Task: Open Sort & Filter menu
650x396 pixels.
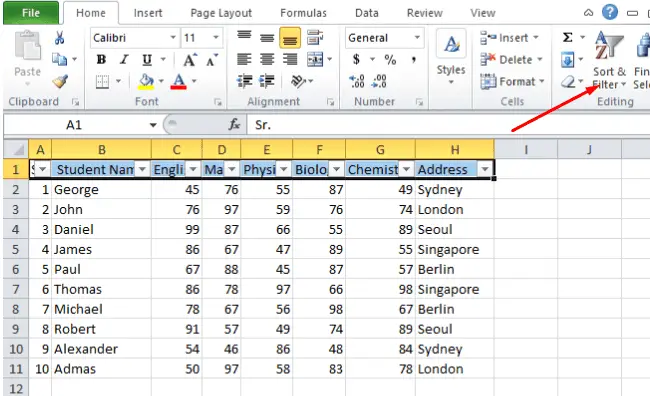Action: tap(609, 61)
